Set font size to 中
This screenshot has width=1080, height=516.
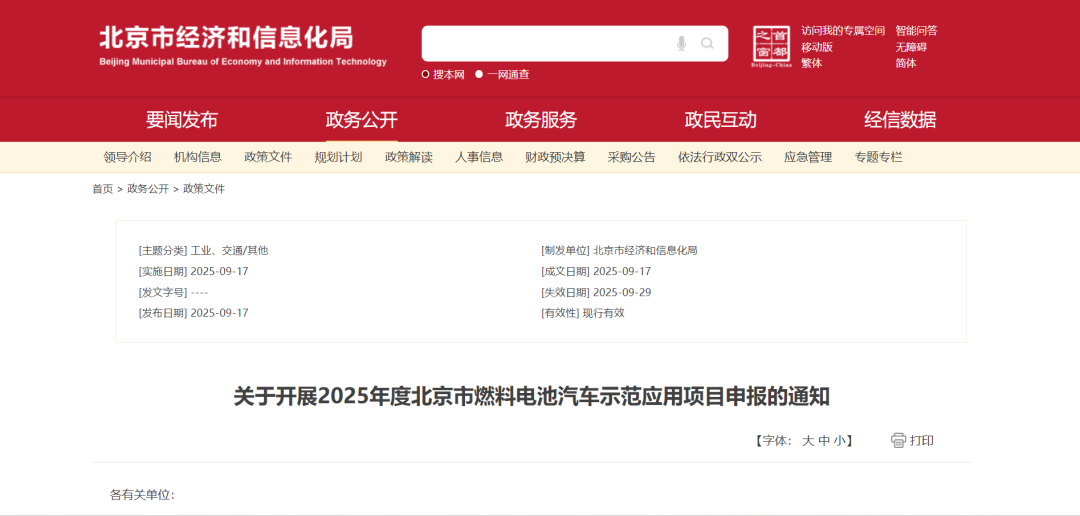click(824, 441)
